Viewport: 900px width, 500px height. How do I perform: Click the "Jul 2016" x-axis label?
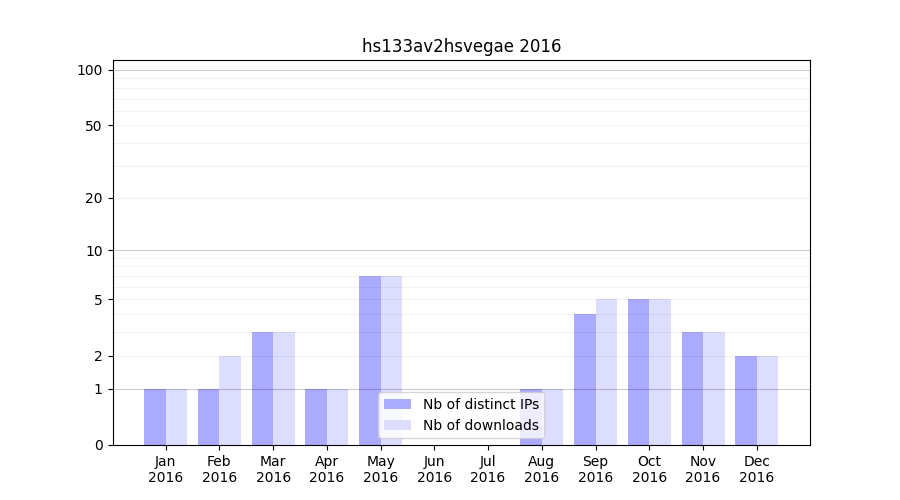[488, 469]
